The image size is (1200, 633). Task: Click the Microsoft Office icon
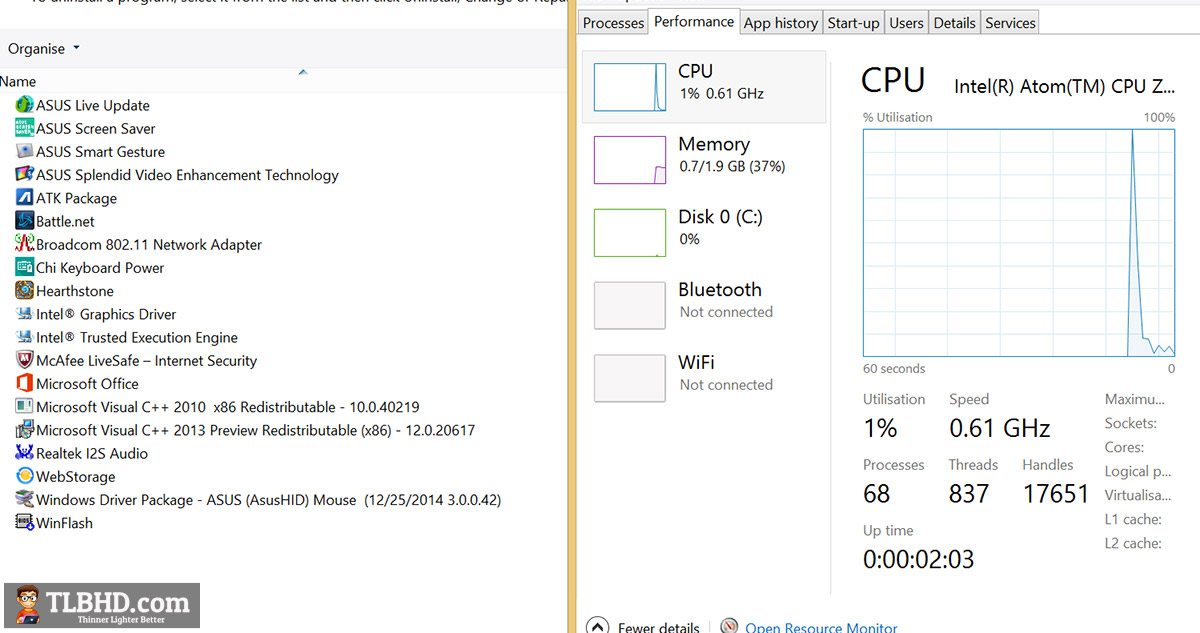pyautogui.click(x=25, y=383)
